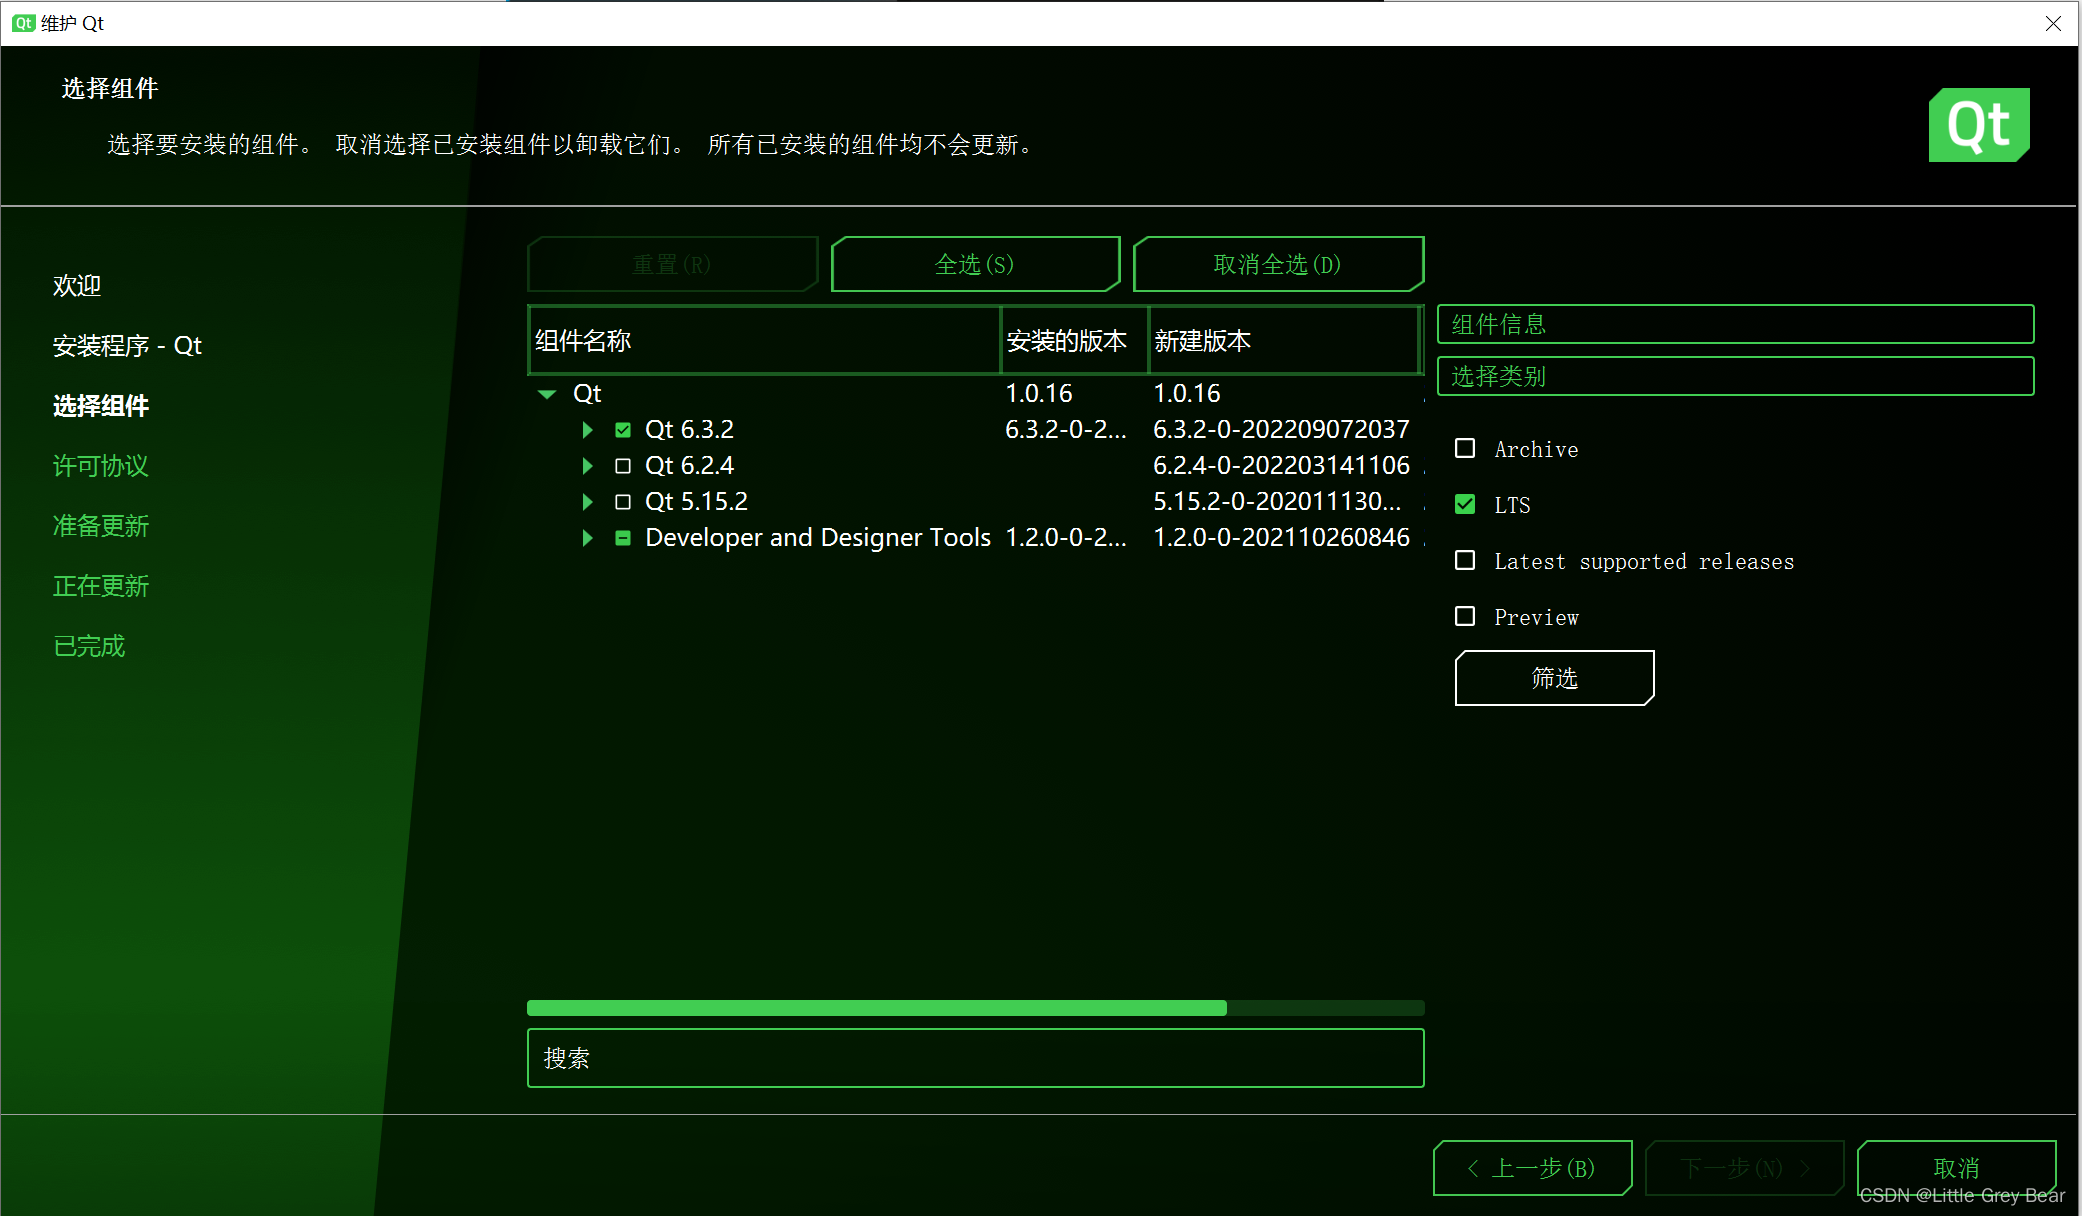Check the Qt 5.15.2 component
Screen dimensions: 2082x1216
[623, 501]
